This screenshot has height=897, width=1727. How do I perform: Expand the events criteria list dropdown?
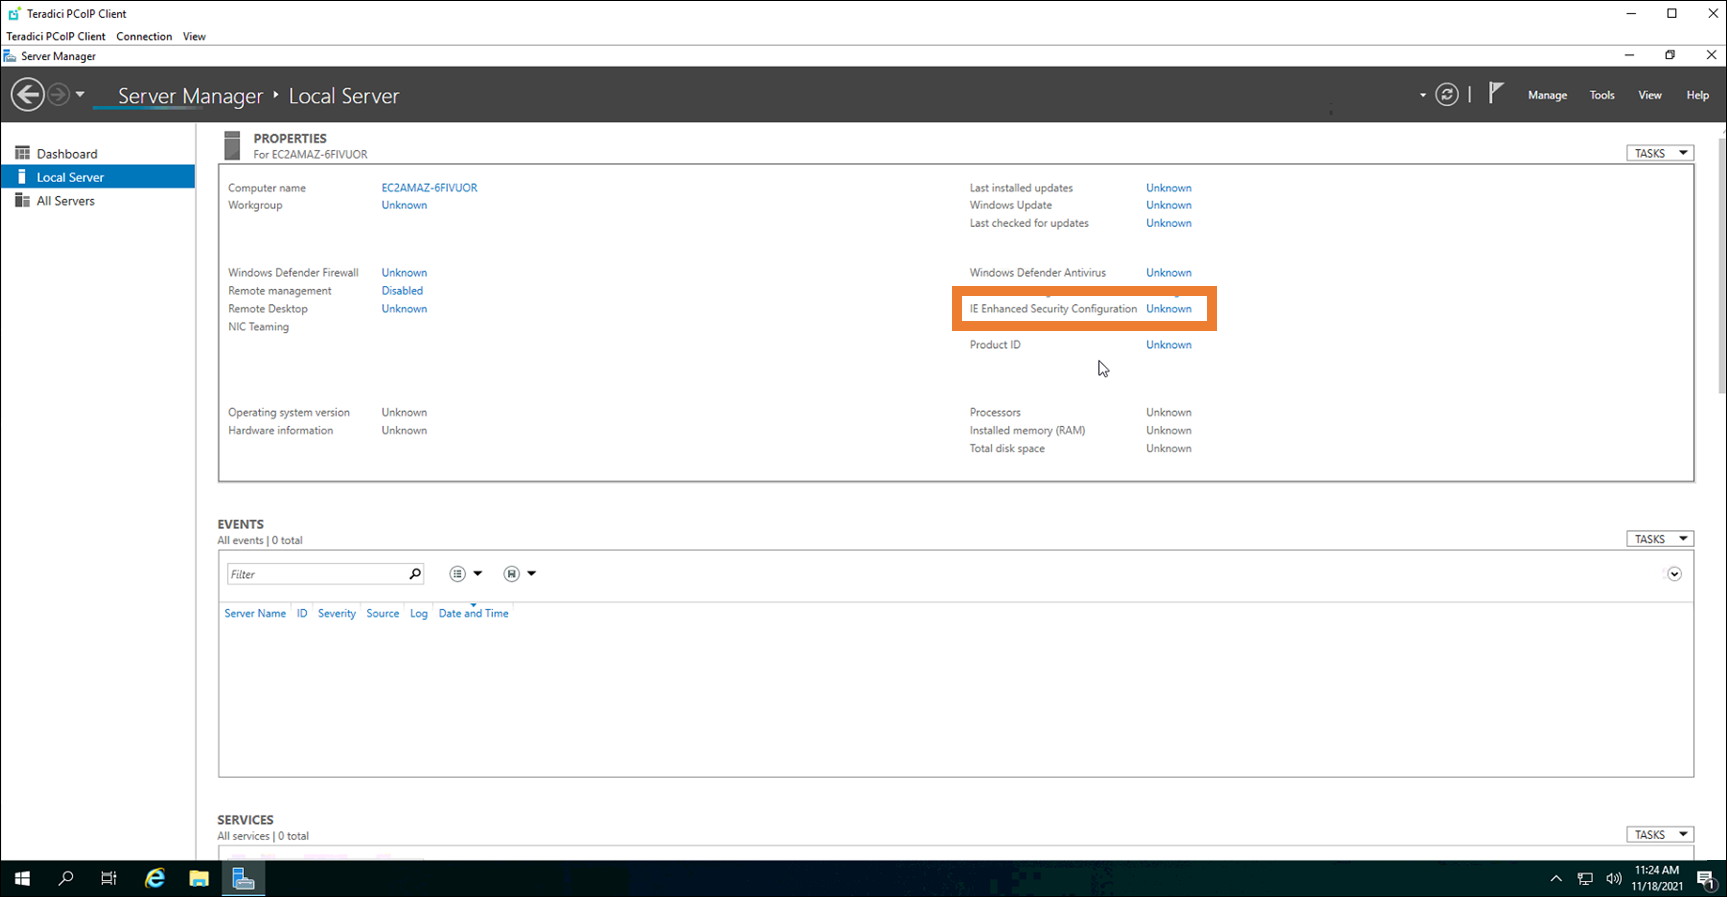(465, 574)
